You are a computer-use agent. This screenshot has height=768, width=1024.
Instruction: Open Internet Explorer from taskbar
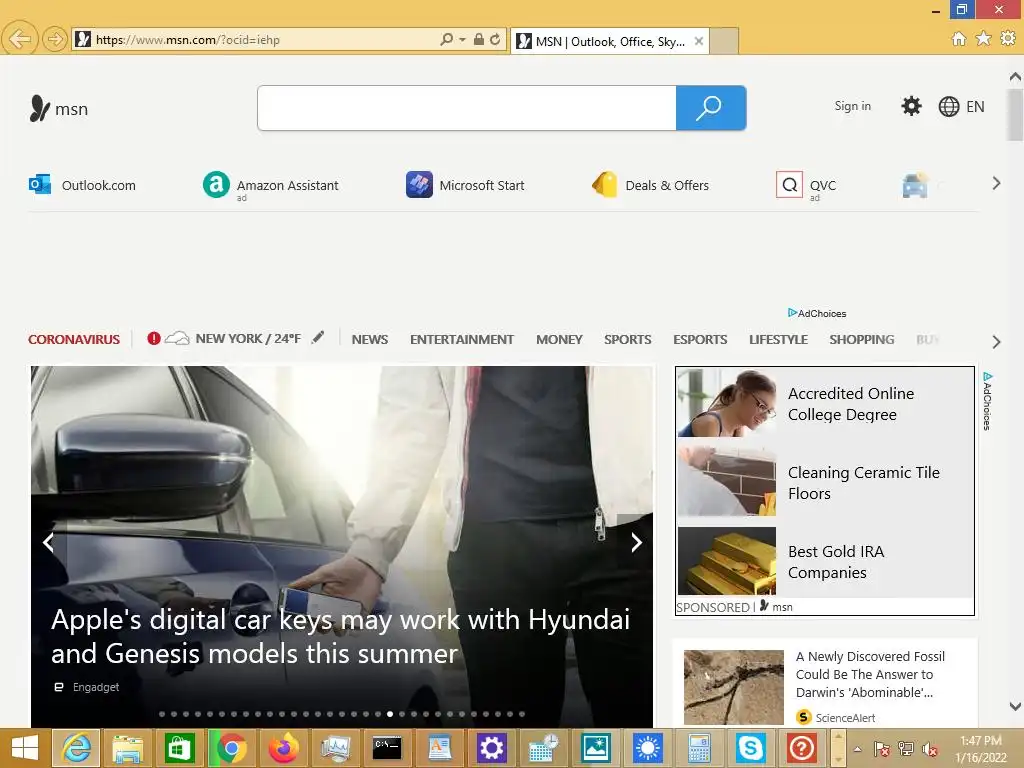pos(76,748)
